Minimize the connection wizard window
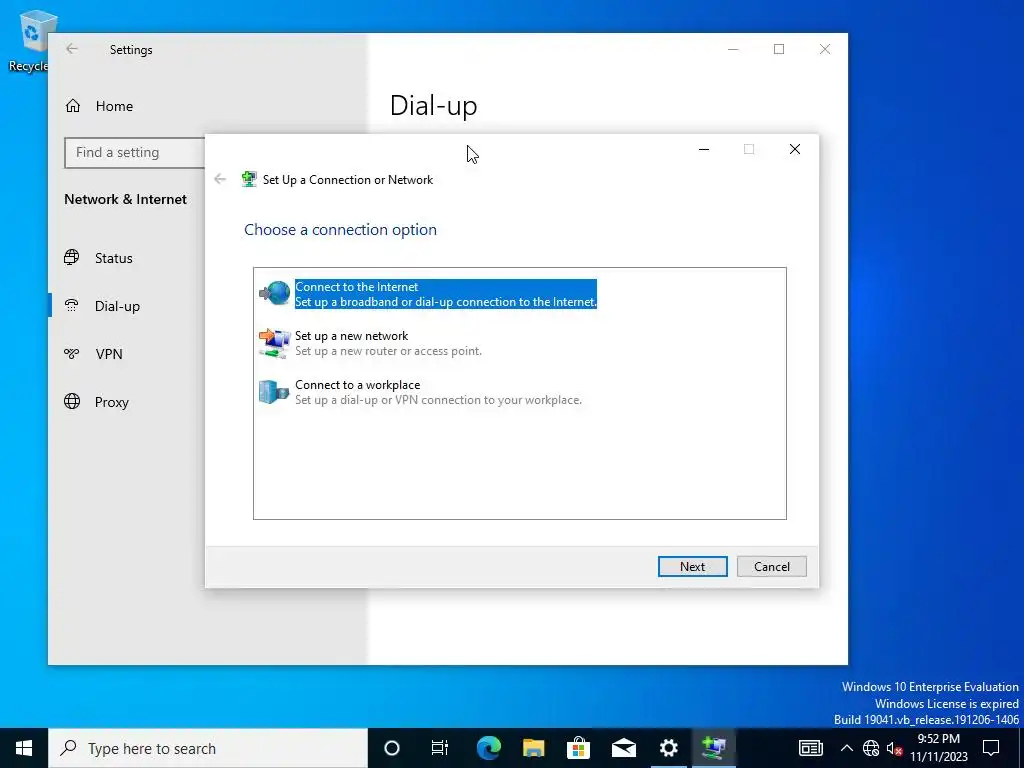Image resolution: width=1024 pixels, height=768 pixels. pos(704,149)
